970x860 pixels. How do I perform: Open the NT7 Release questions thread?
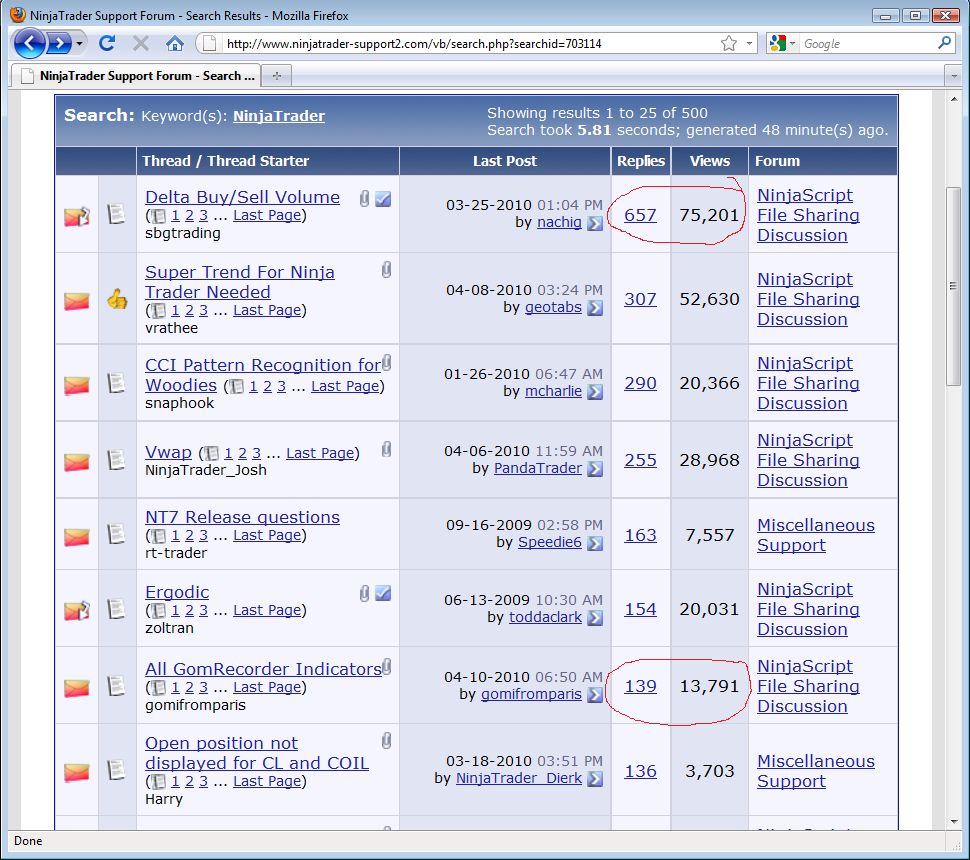[242, 517]
